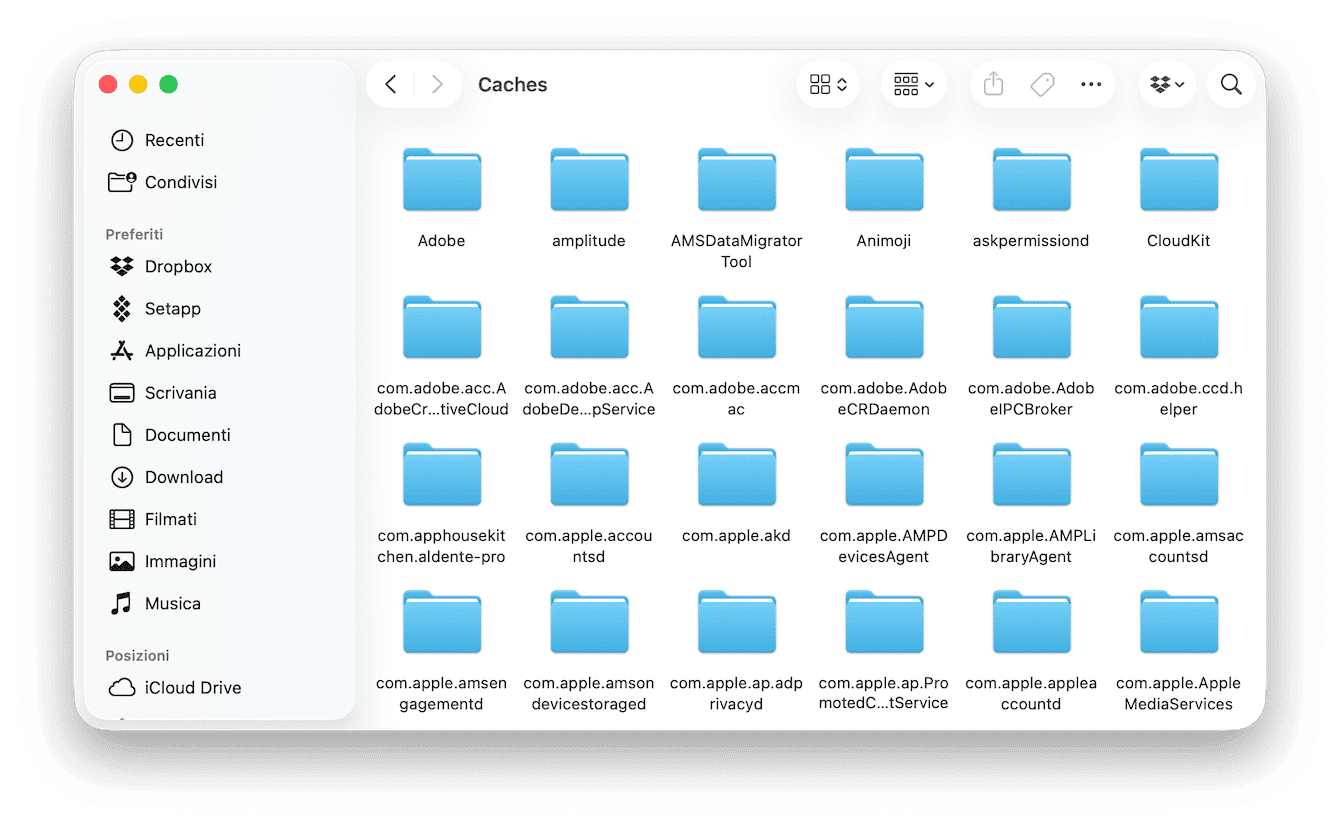Select the com.adobe.ccd.helper folder
The image size is (1340, 828).
tap(1179, 327)
